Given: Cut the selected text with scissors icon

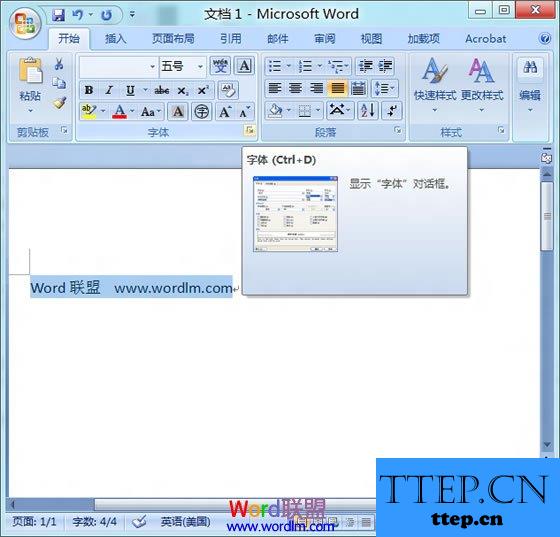Looking at the screenshot, I should click(59, 64).
